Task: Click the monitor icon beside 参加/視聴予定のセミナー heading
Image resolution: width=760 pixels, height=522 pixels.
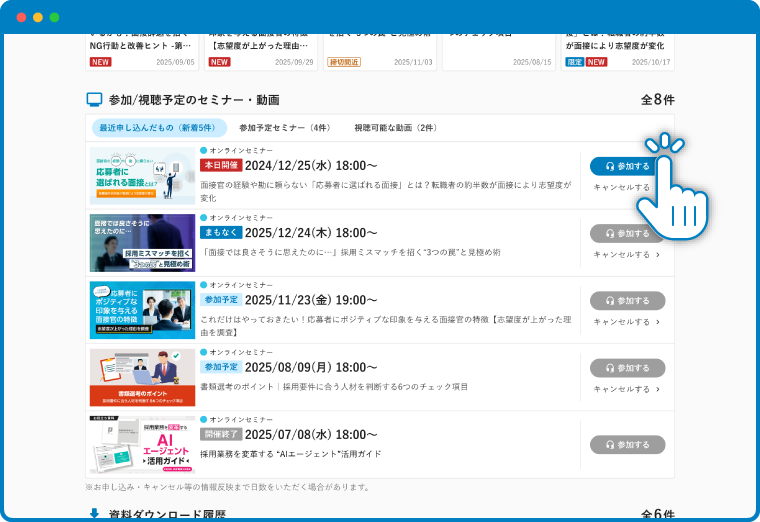Action: 94,100
